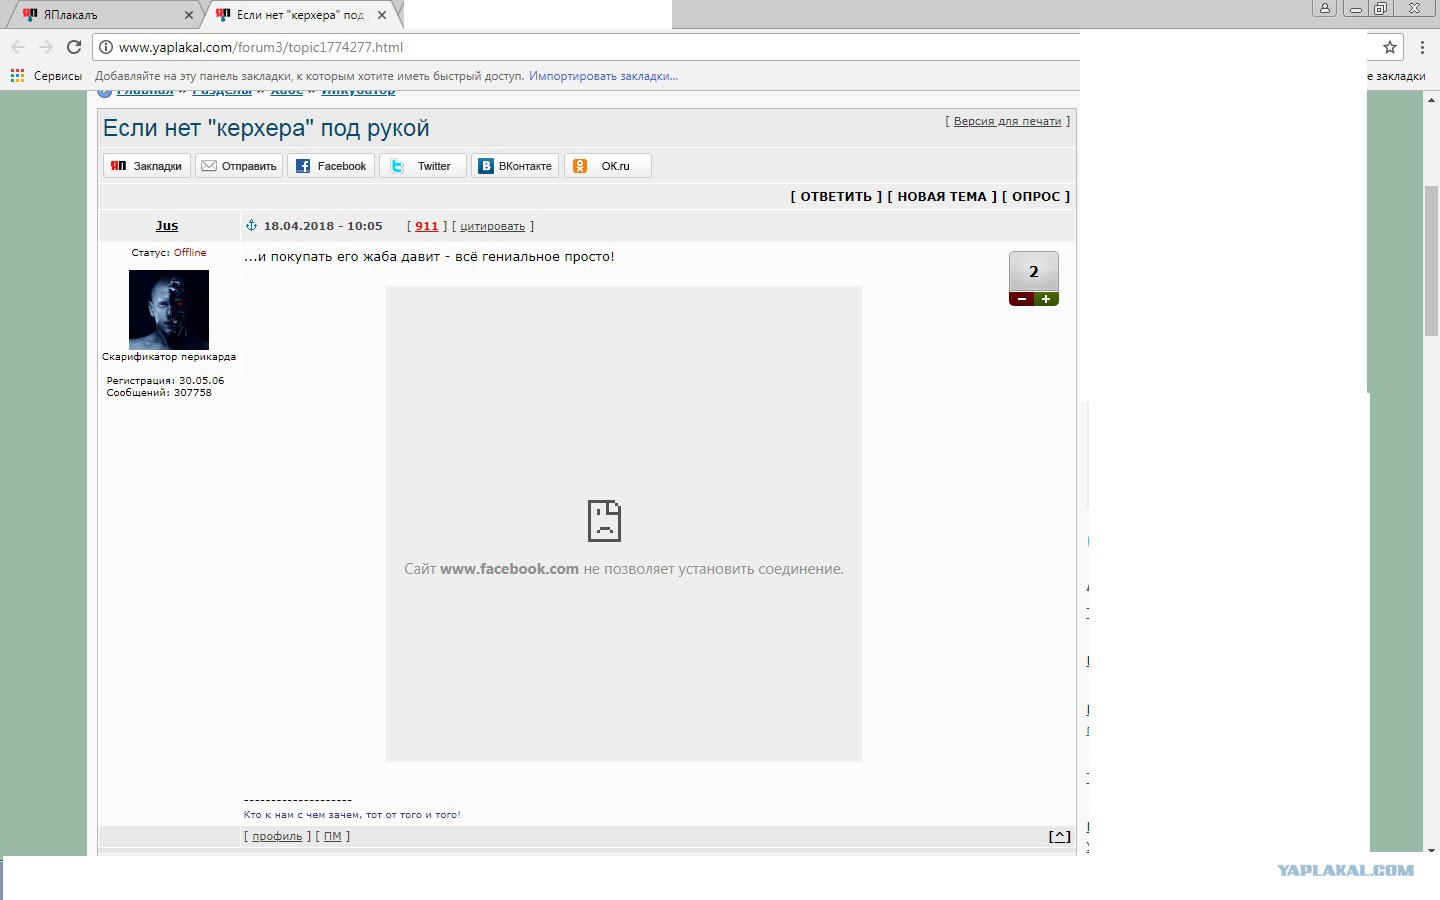1440x900 pixels.
Task: Open the Chrome user profile icon
Action: tap(1324, 8)
